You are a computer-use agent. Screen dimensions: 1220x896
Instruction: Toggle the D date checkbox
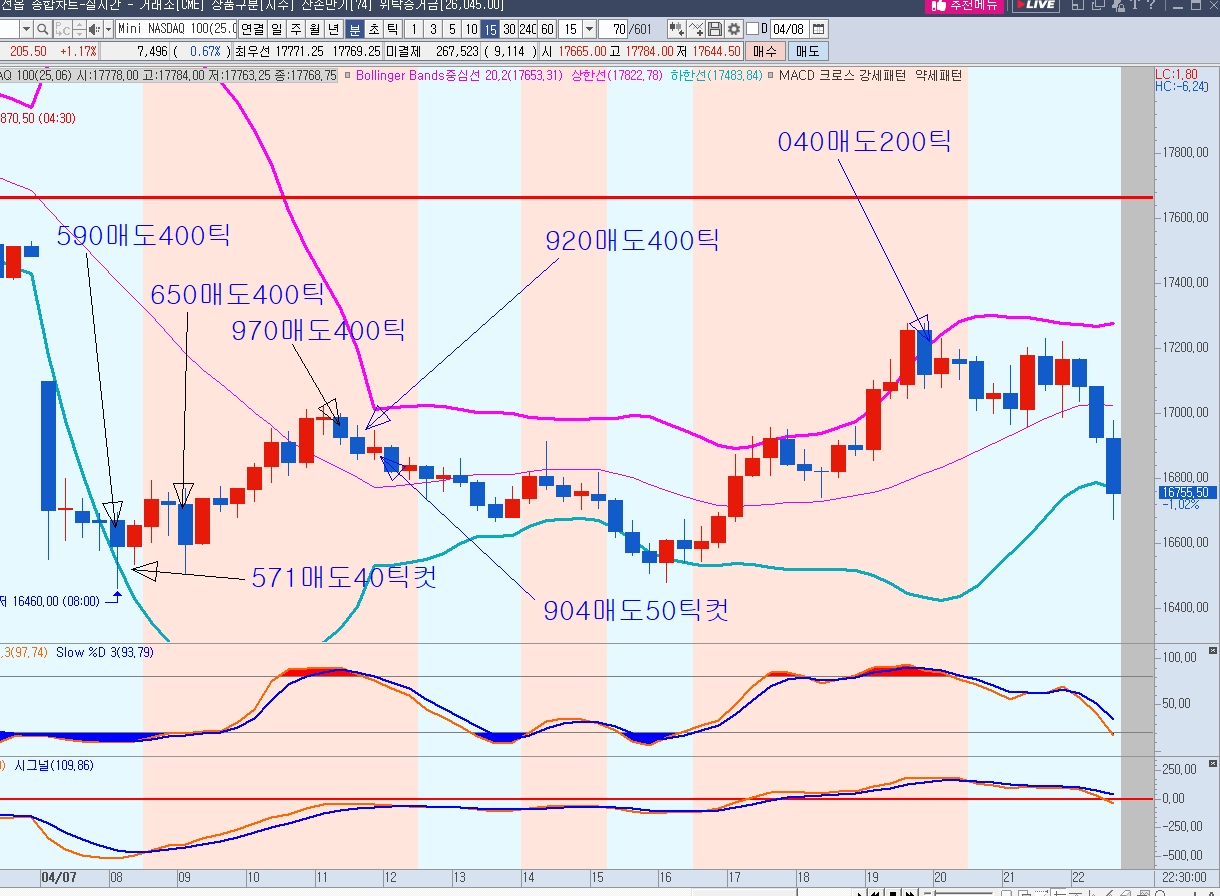pos(752,29)
